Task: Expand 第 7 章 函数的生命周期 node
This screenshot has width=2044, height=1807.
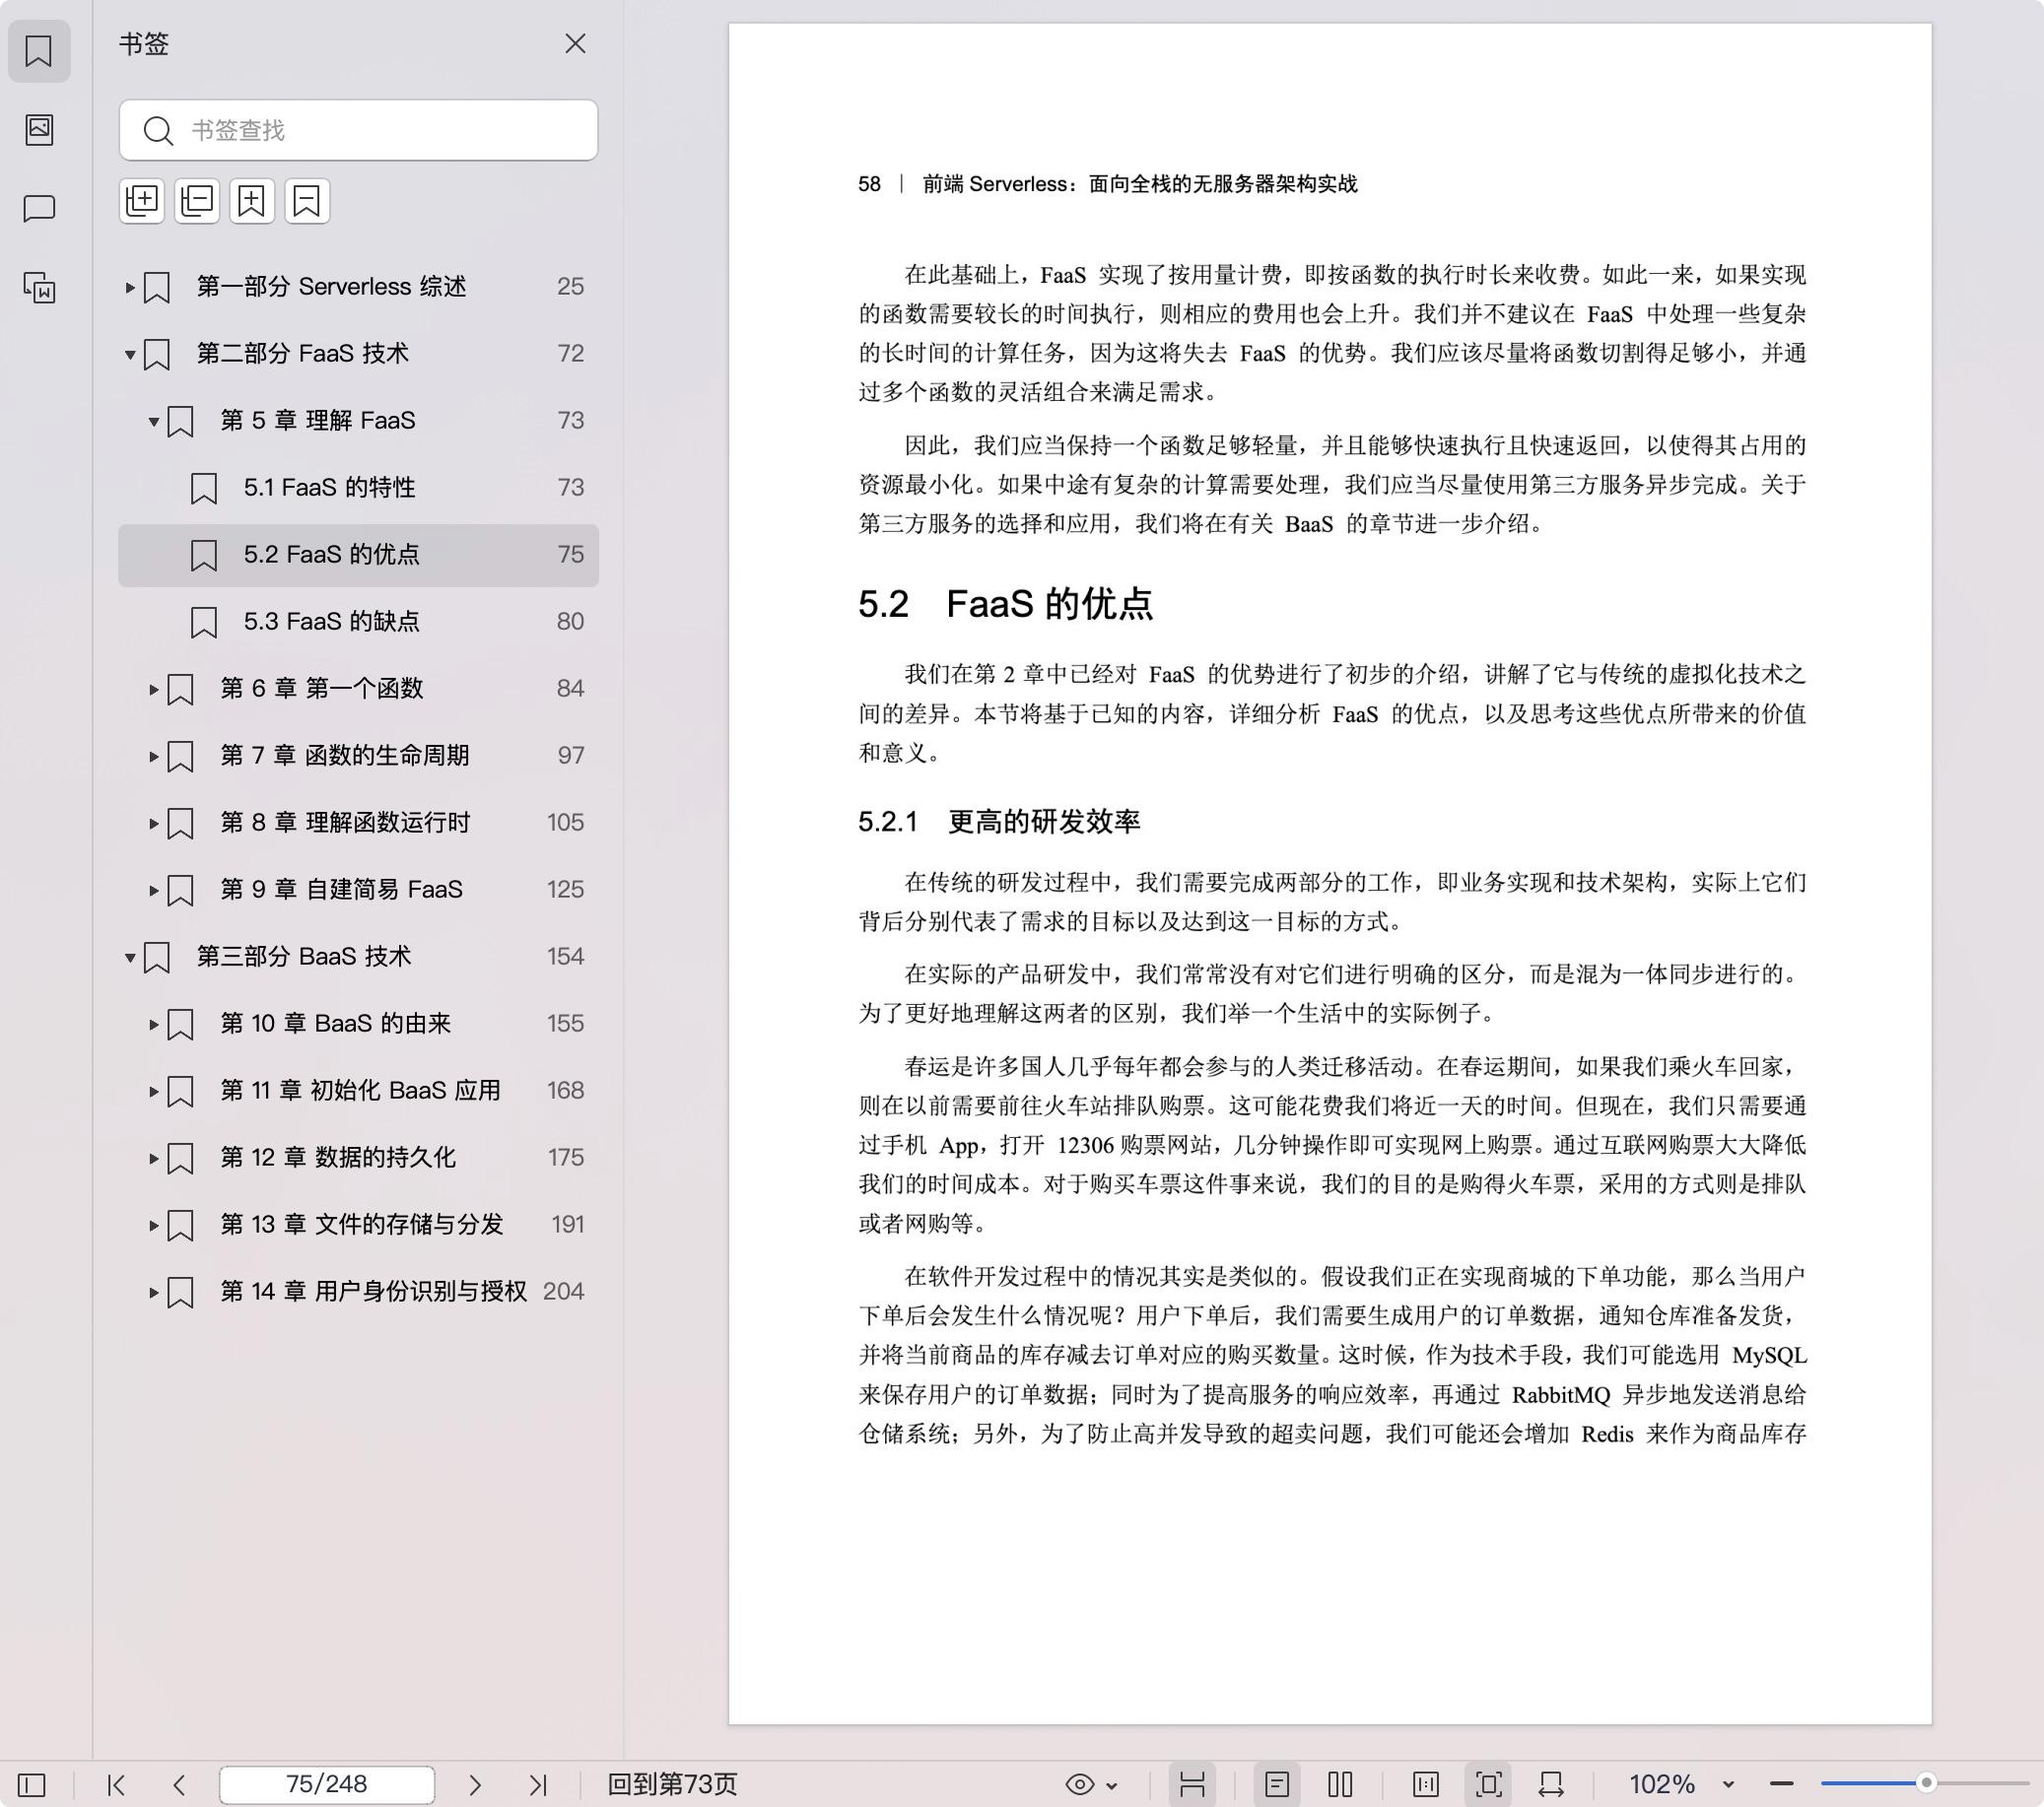Action: click(x=153, y=756)
